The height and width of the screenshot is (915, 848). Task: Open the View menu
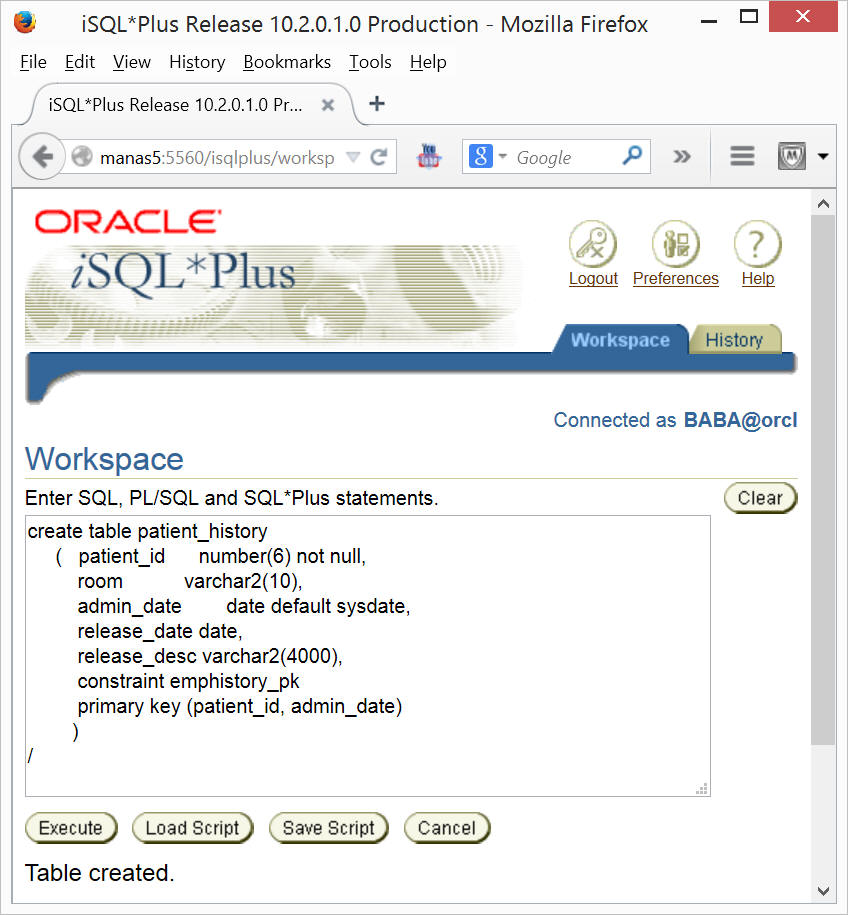132,62
